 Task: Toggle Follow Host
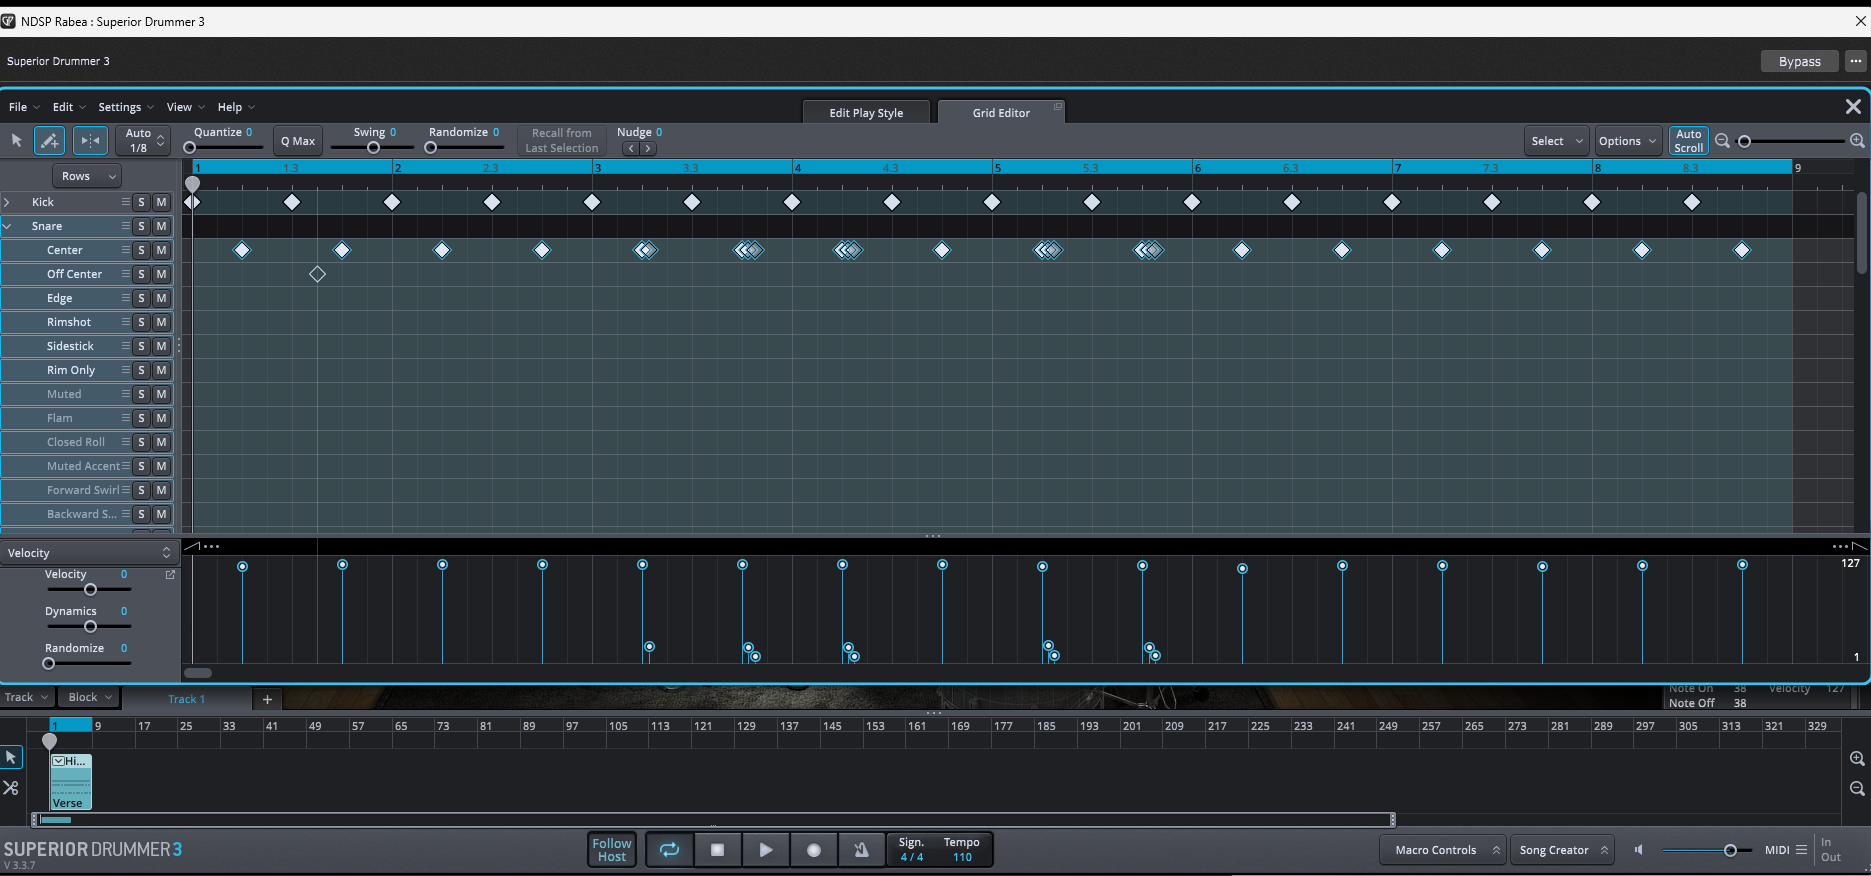click(x=612, y=850)
